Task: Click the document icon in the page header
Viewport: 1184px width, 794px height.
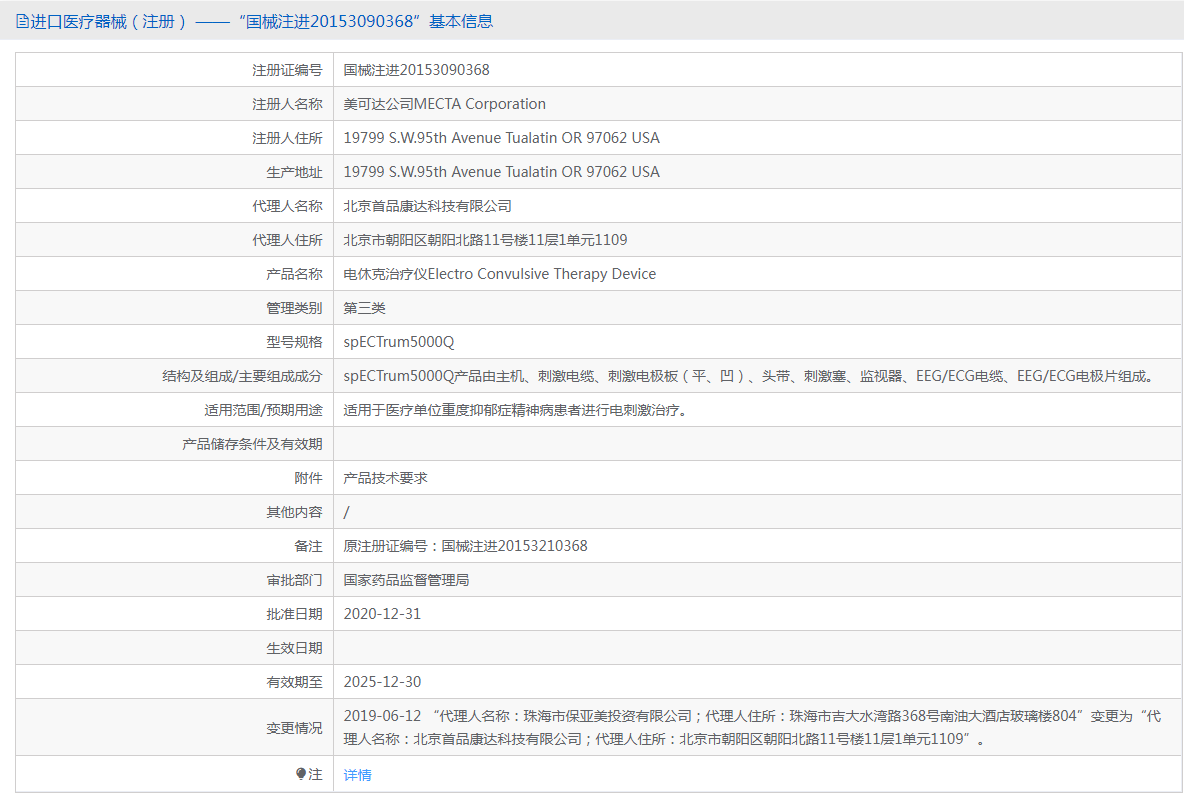Action: [x=22, y=21]
